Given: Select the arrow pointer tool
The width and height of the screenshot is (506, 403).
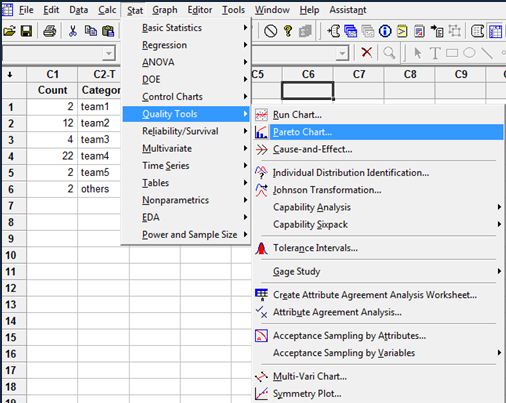Looking at the screenshot, I should (x=417, y=53).
